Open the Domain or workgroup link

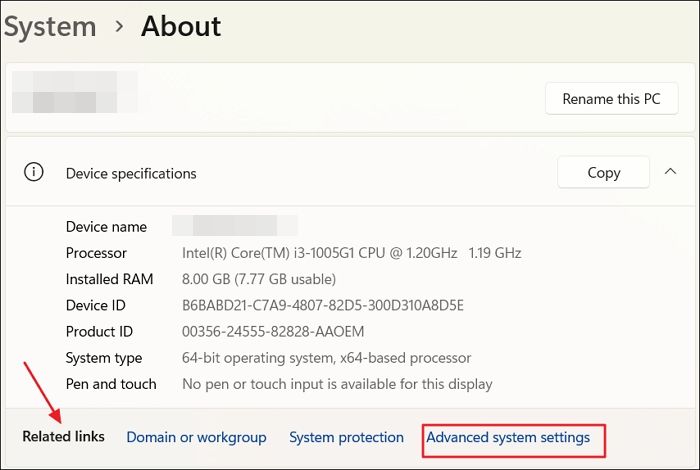tap(196, 437)
